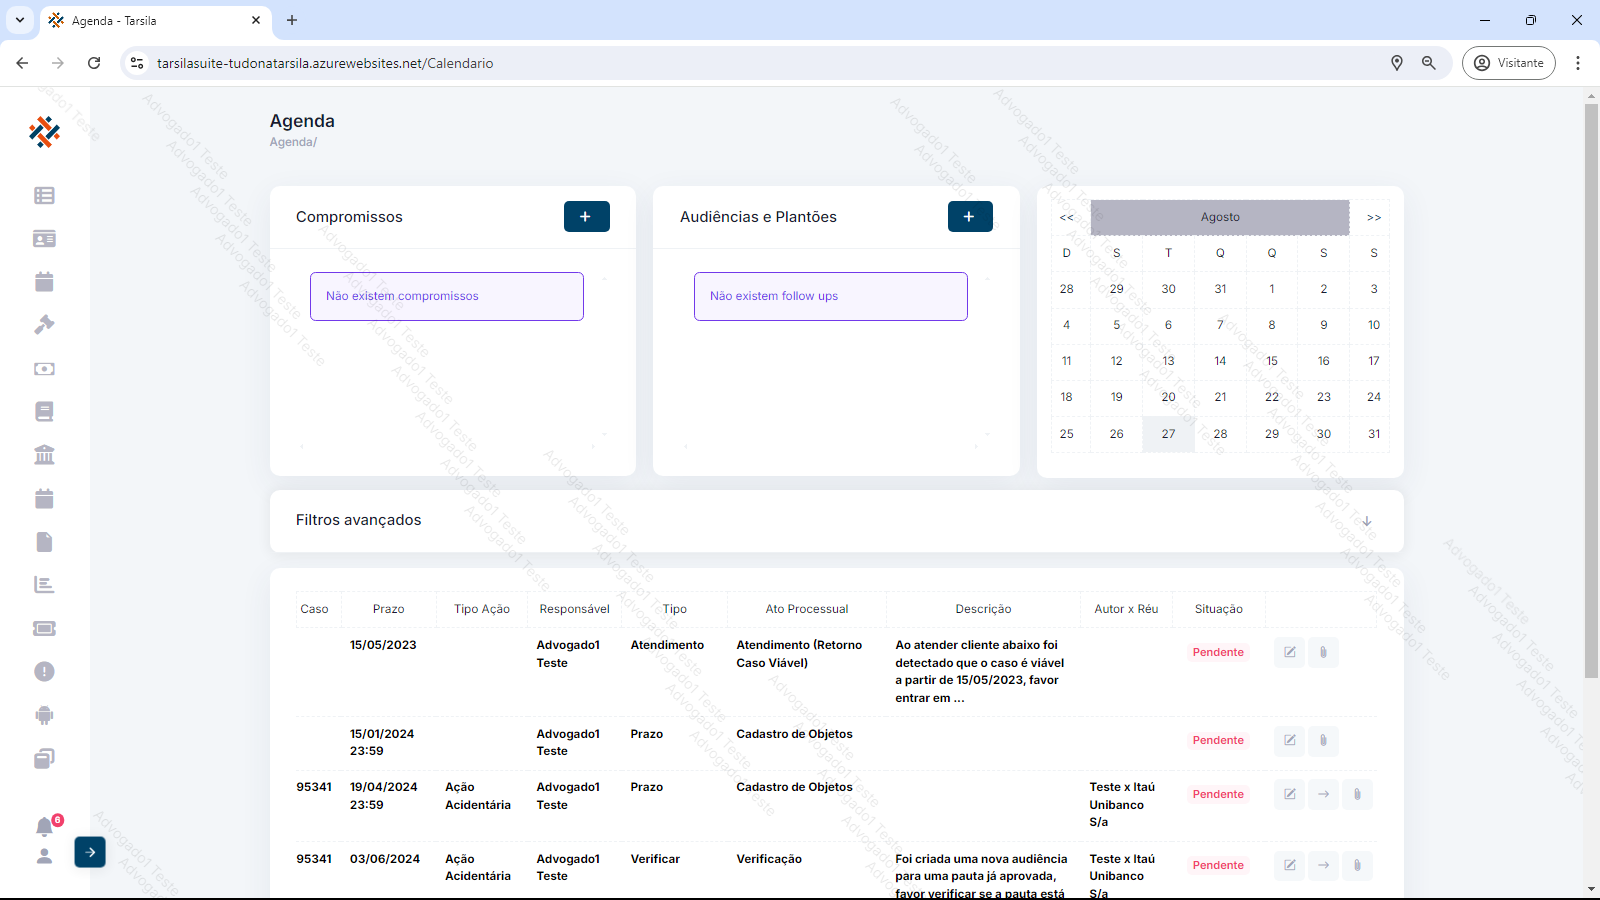Screen dimensions: 1600x900
Task: Click the Android robot sidebar icon
Action: pyautogui.click(x=44, y=715)
